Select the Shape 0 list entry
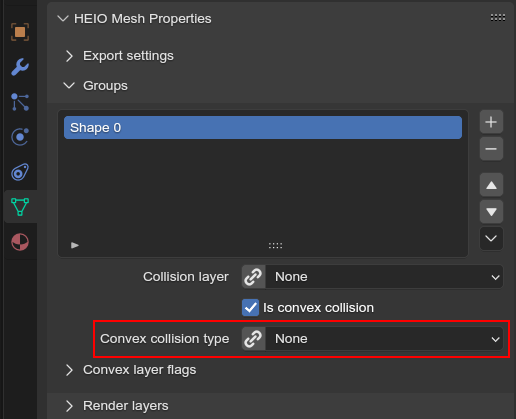The width and height of the screenshot is (516, 419). (263, 128)
